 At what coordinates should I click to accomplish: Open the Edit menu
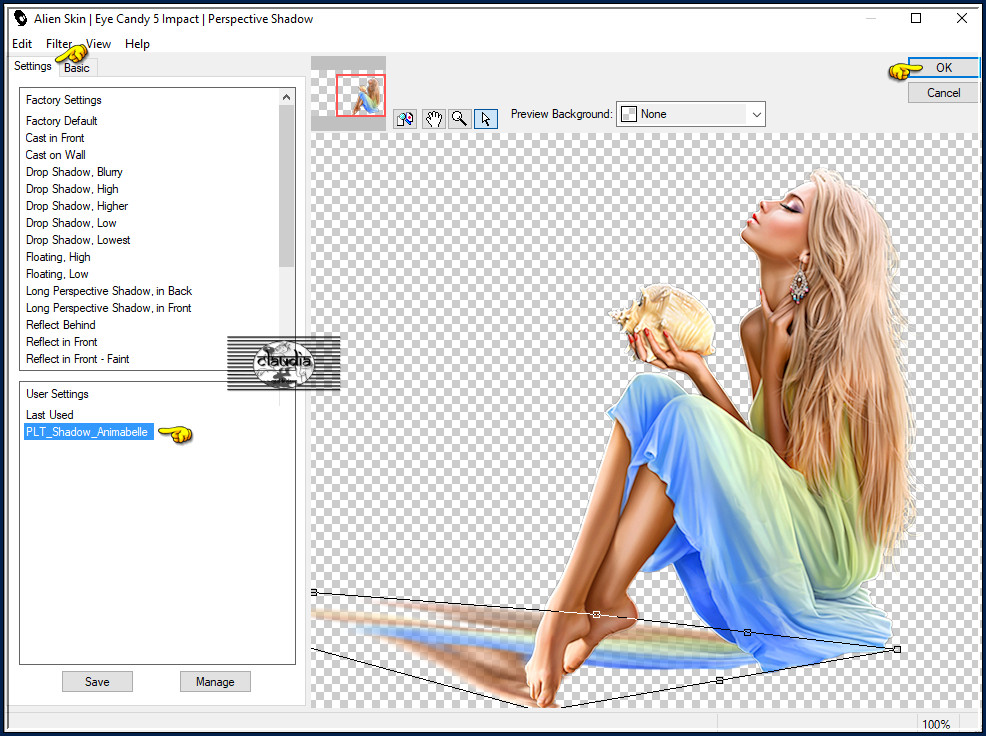click(22, 43)
